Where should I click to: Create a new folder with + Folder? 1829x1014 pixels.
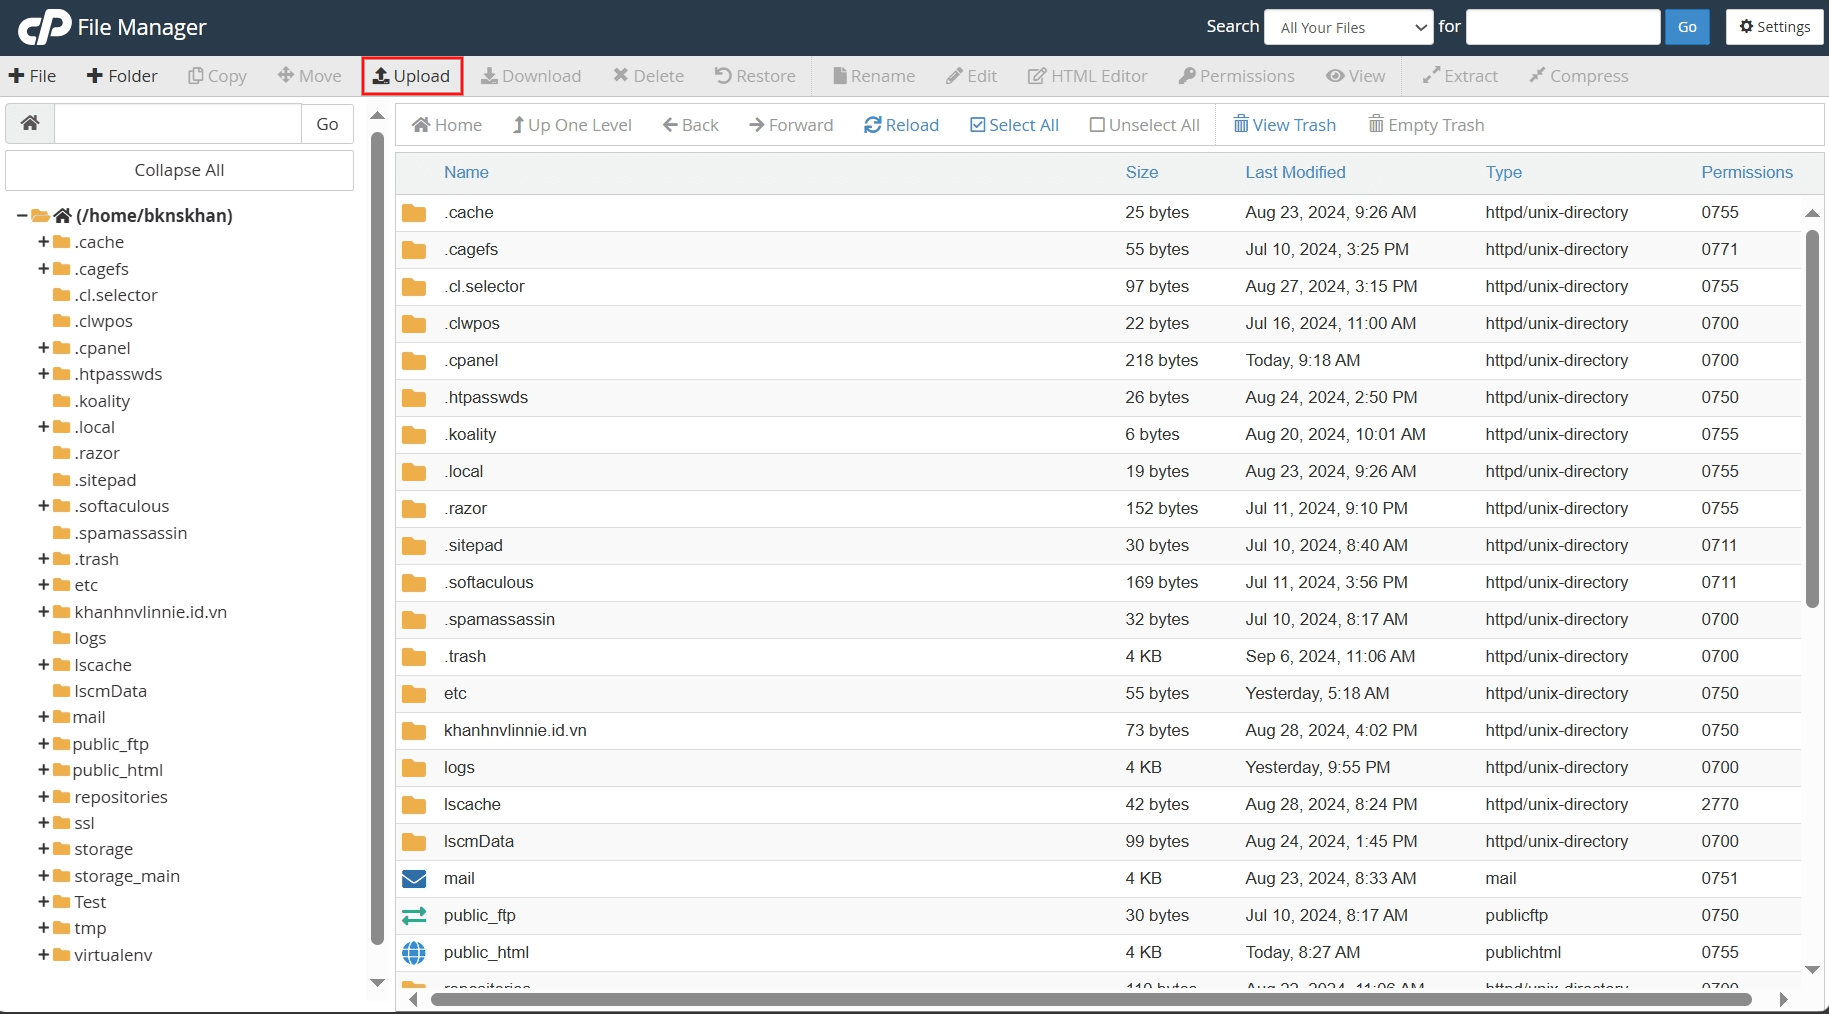point(122,76)
